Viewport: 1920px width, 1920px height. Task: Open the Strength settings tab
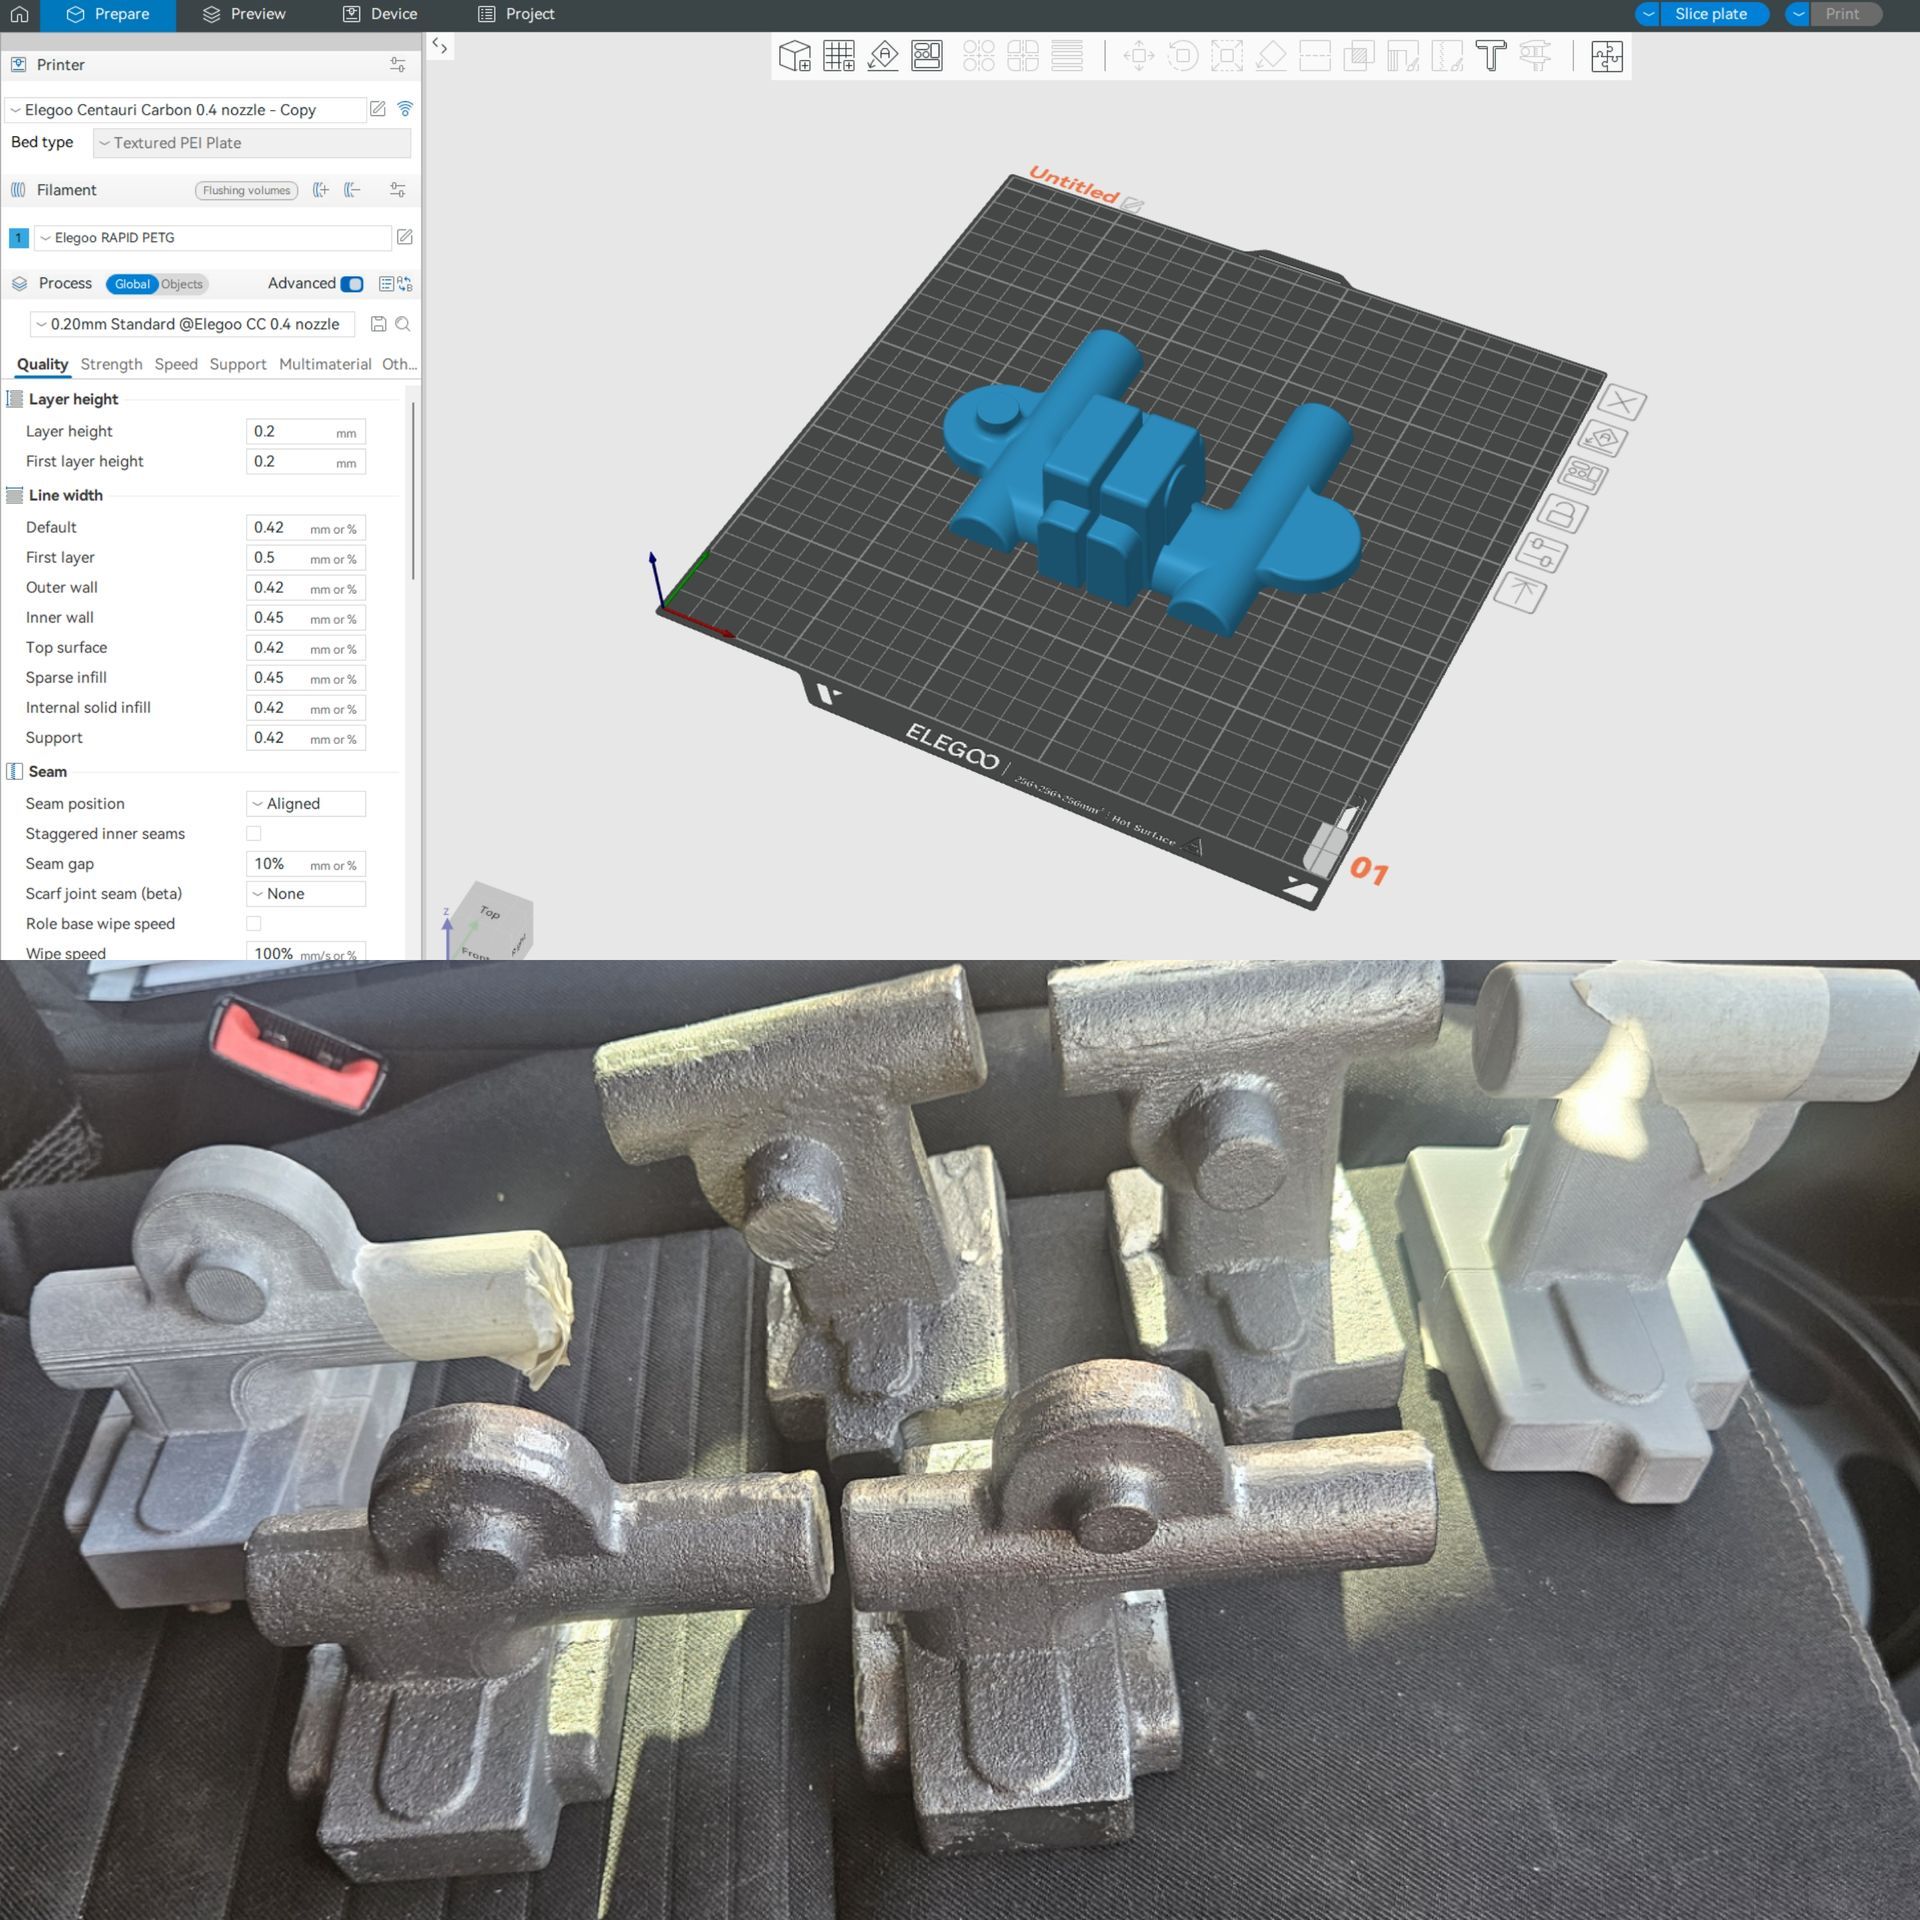click(x=111, y=364)
